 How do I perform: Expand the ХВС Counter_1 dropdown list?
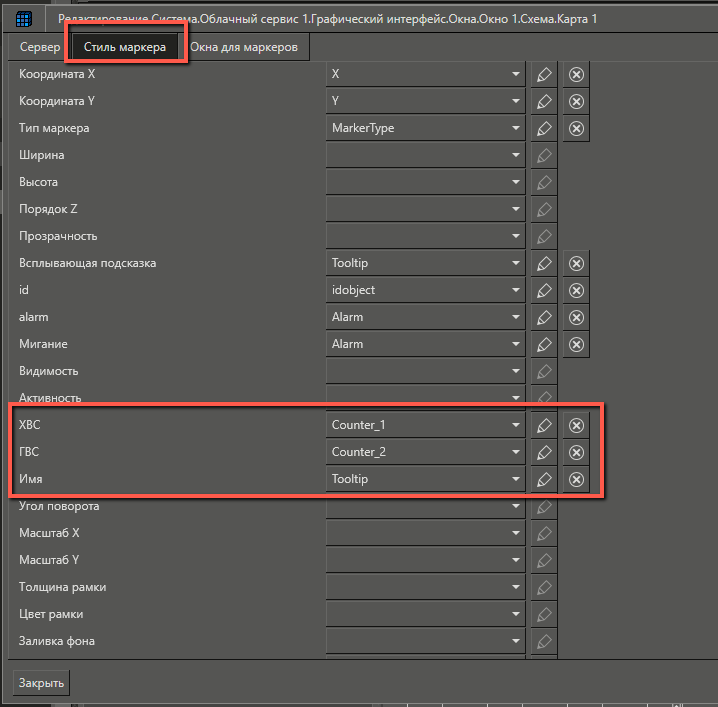tap(515, 425)
